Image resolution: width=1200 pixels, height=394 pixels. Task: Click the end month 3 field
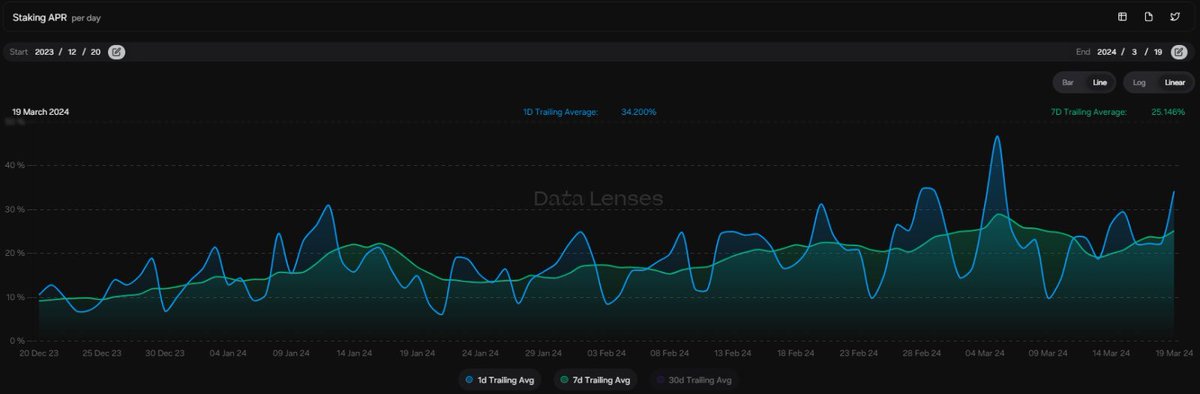(x=1133, y=52)
